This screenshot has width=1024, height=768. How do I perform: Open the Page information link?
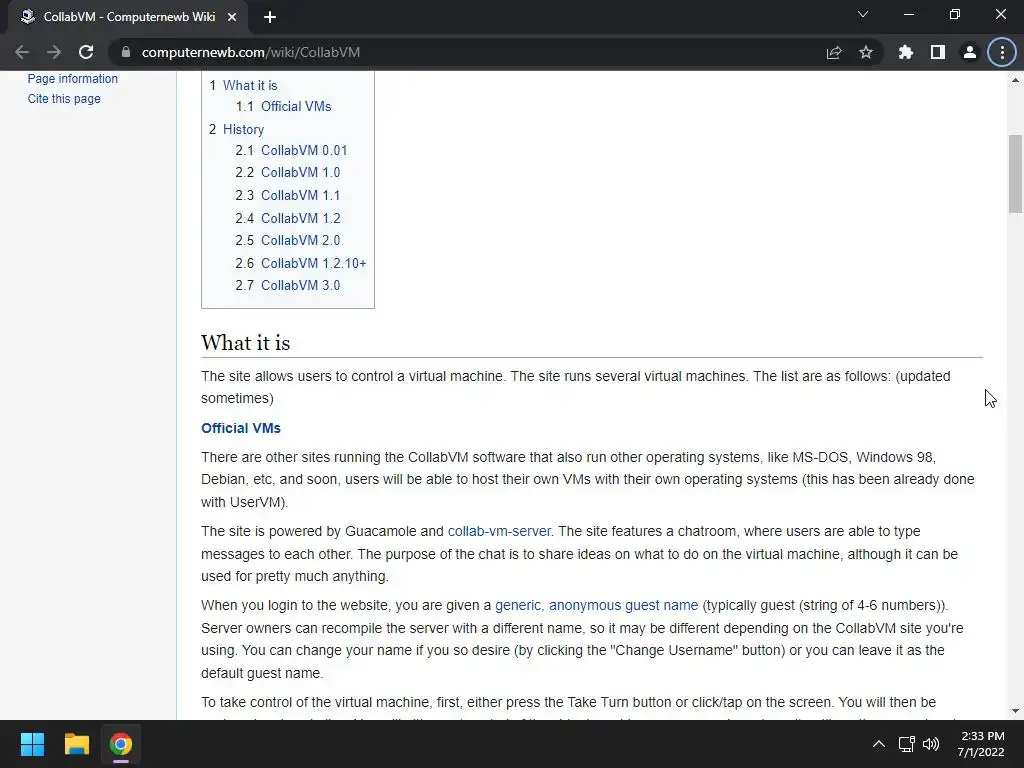click(72, 78)
